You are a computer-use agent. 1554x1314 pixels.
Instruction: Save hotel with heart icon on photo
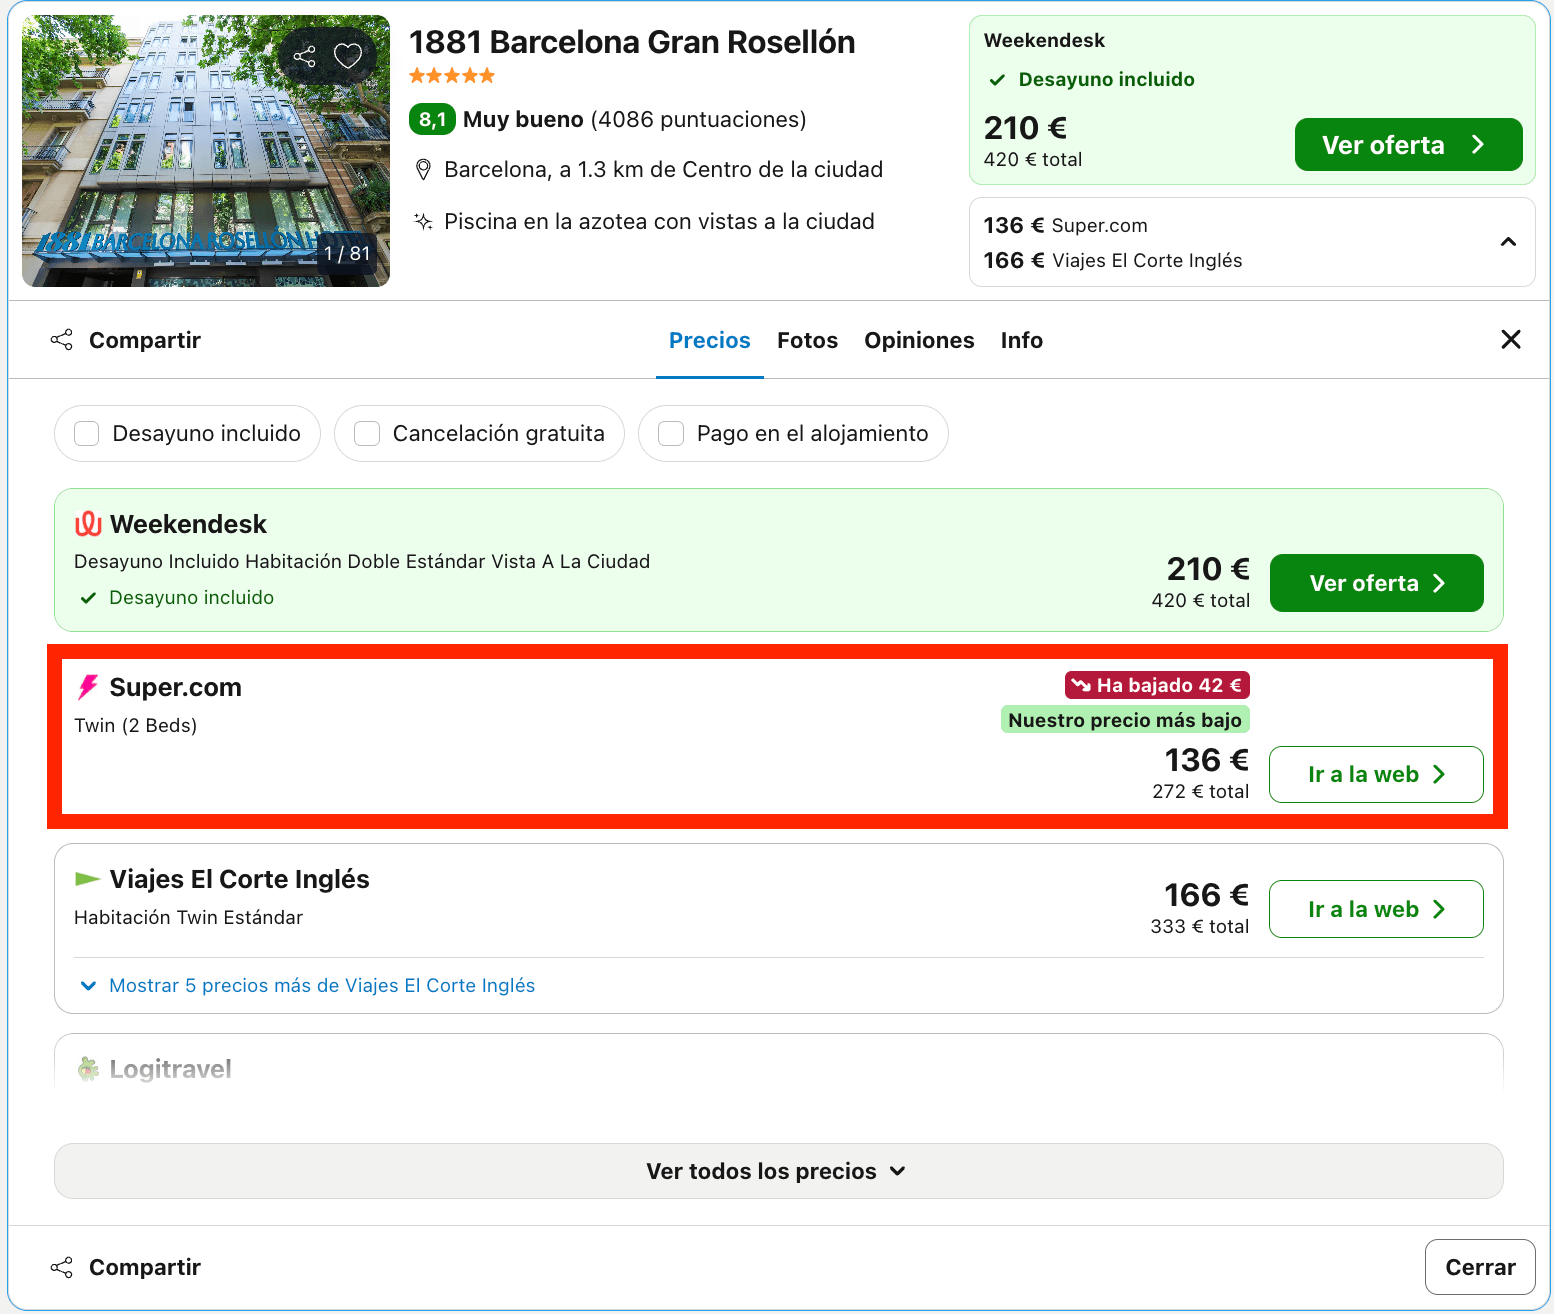[x=348, y=56]
